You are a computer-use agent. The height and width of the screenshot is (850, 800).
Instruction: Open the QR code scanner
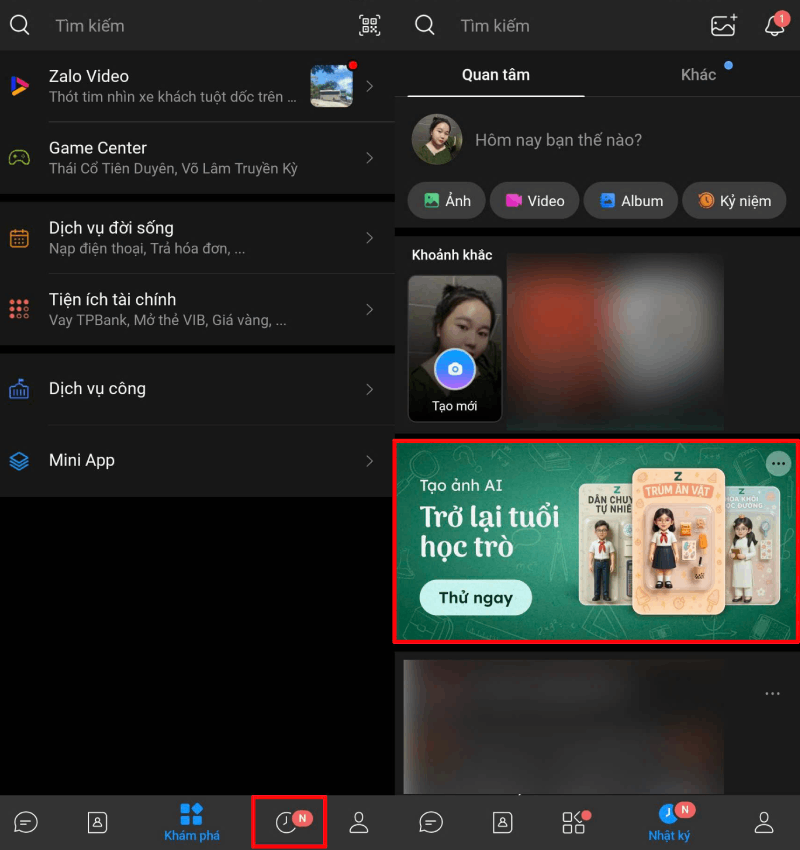pos(370,26)
